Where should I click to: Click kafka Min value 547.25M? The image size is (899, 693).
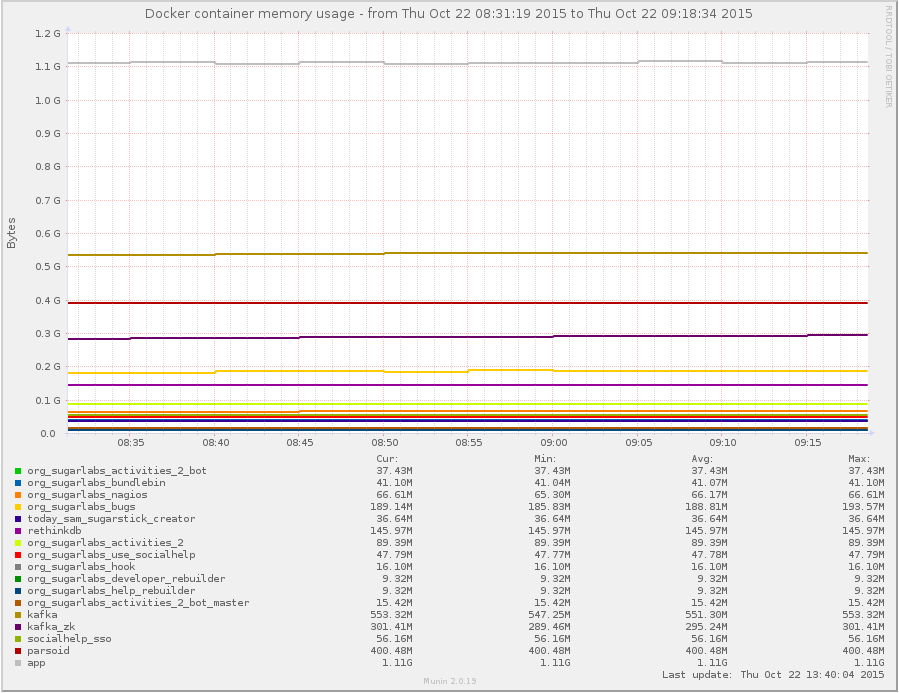[x=549, y=615]
